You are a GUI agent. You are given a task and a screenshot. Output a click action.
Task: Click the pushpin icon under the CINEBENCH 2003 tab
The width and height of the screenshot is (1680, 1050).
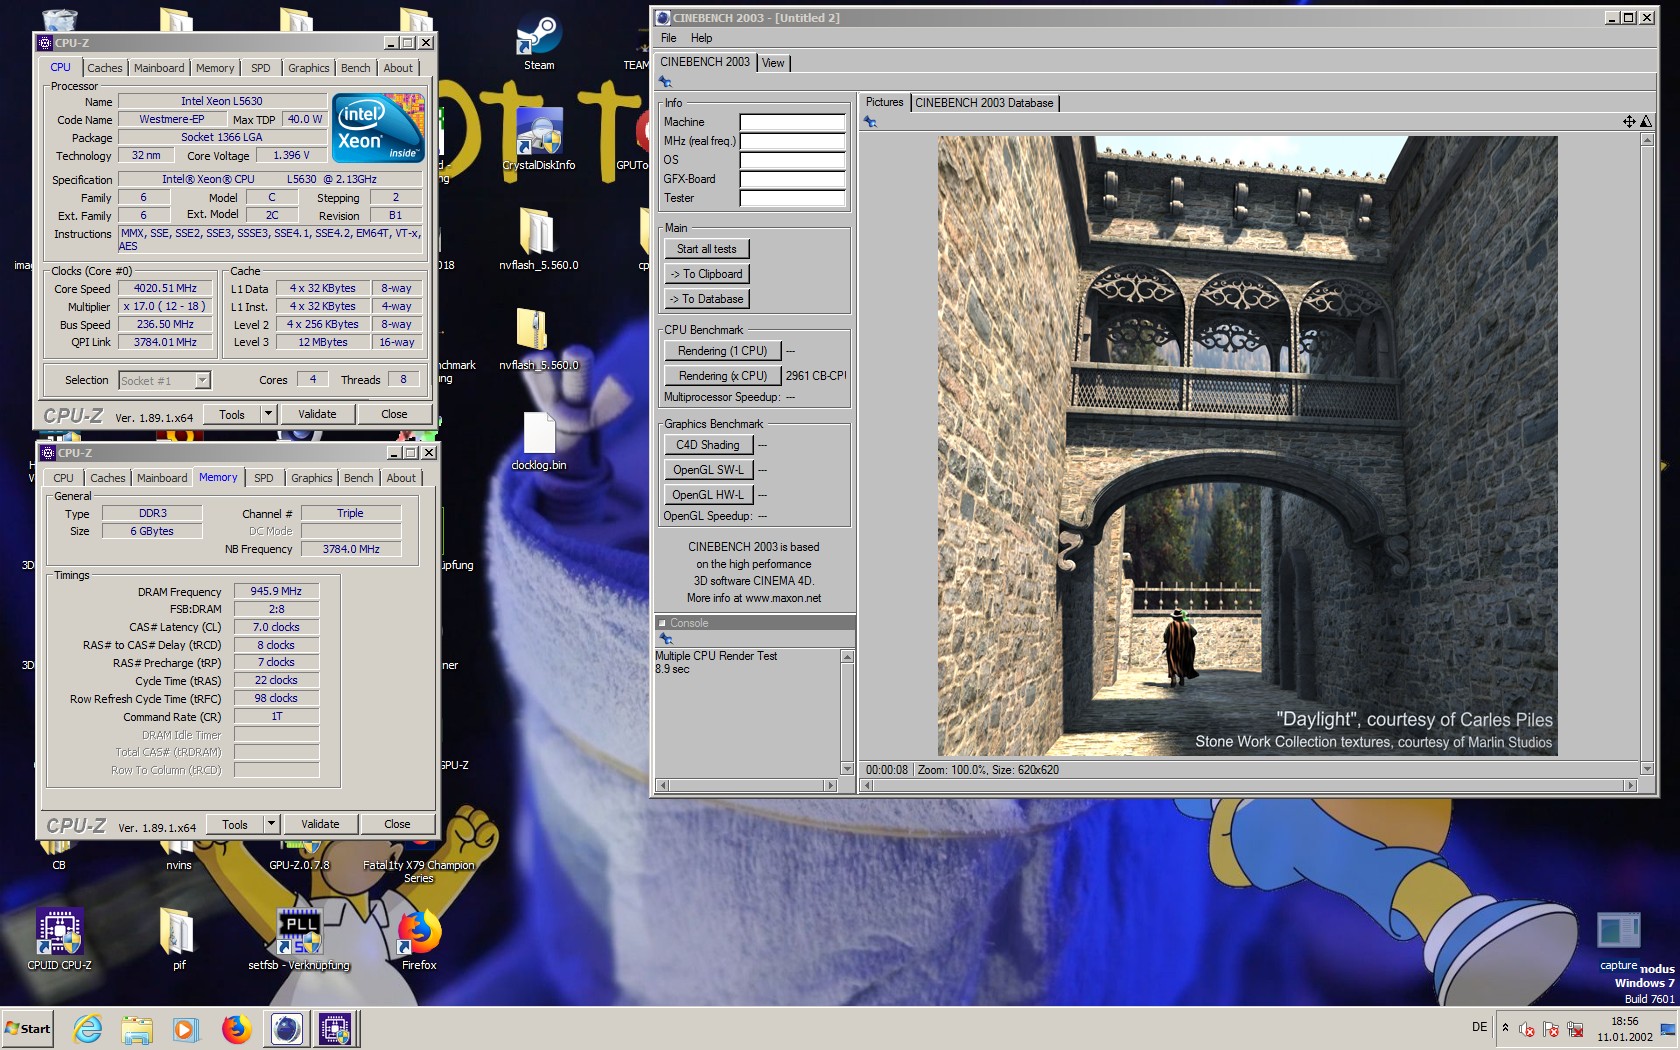point(665,82)
